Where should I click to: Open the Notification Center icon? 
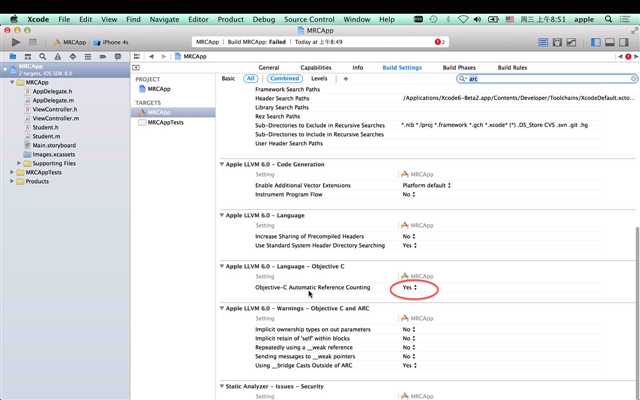pyautogui.click(x=624, y=19)
